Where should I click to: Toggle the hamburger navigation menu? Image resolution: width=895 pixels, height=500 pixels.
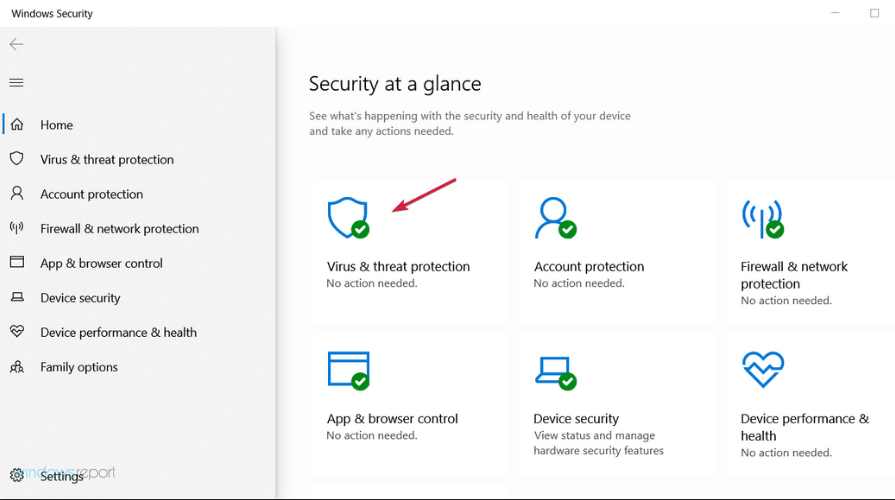[16, 83]
